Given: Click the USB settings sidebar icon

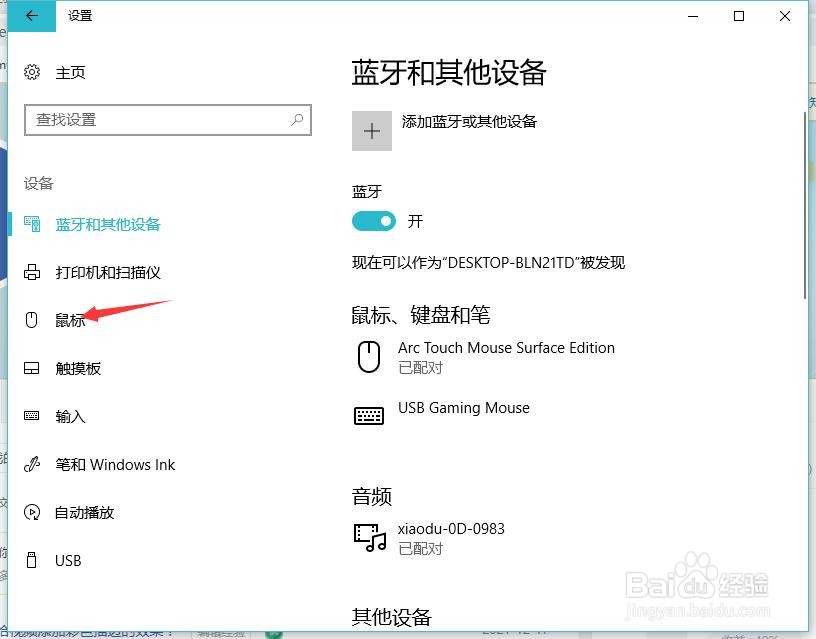Looking at the screenshot, I should (30, 560).
